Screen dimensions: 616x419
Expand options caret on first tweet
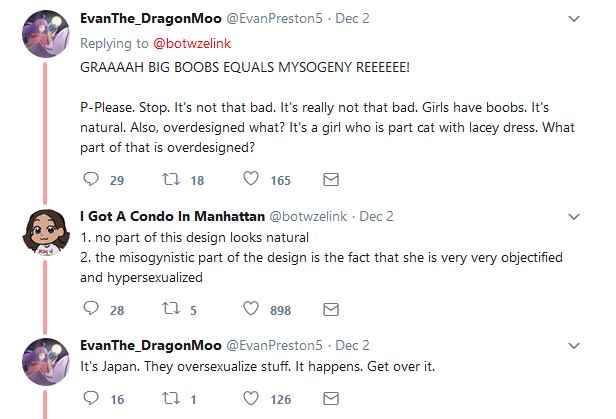click(x=573, y=18)
